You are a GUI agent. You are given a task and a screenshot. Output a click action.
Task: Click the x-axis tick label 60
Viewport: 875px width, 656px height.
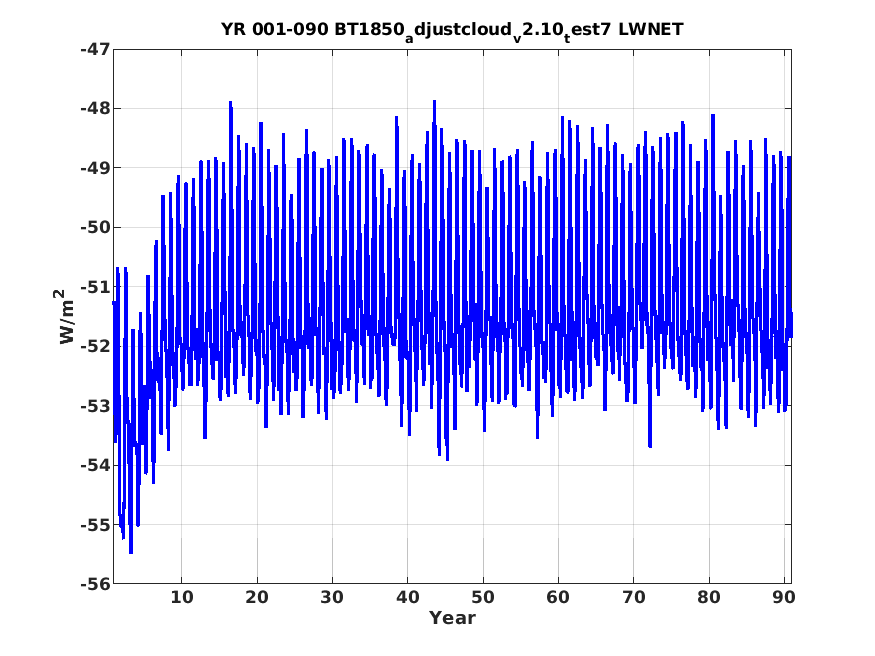558,597
